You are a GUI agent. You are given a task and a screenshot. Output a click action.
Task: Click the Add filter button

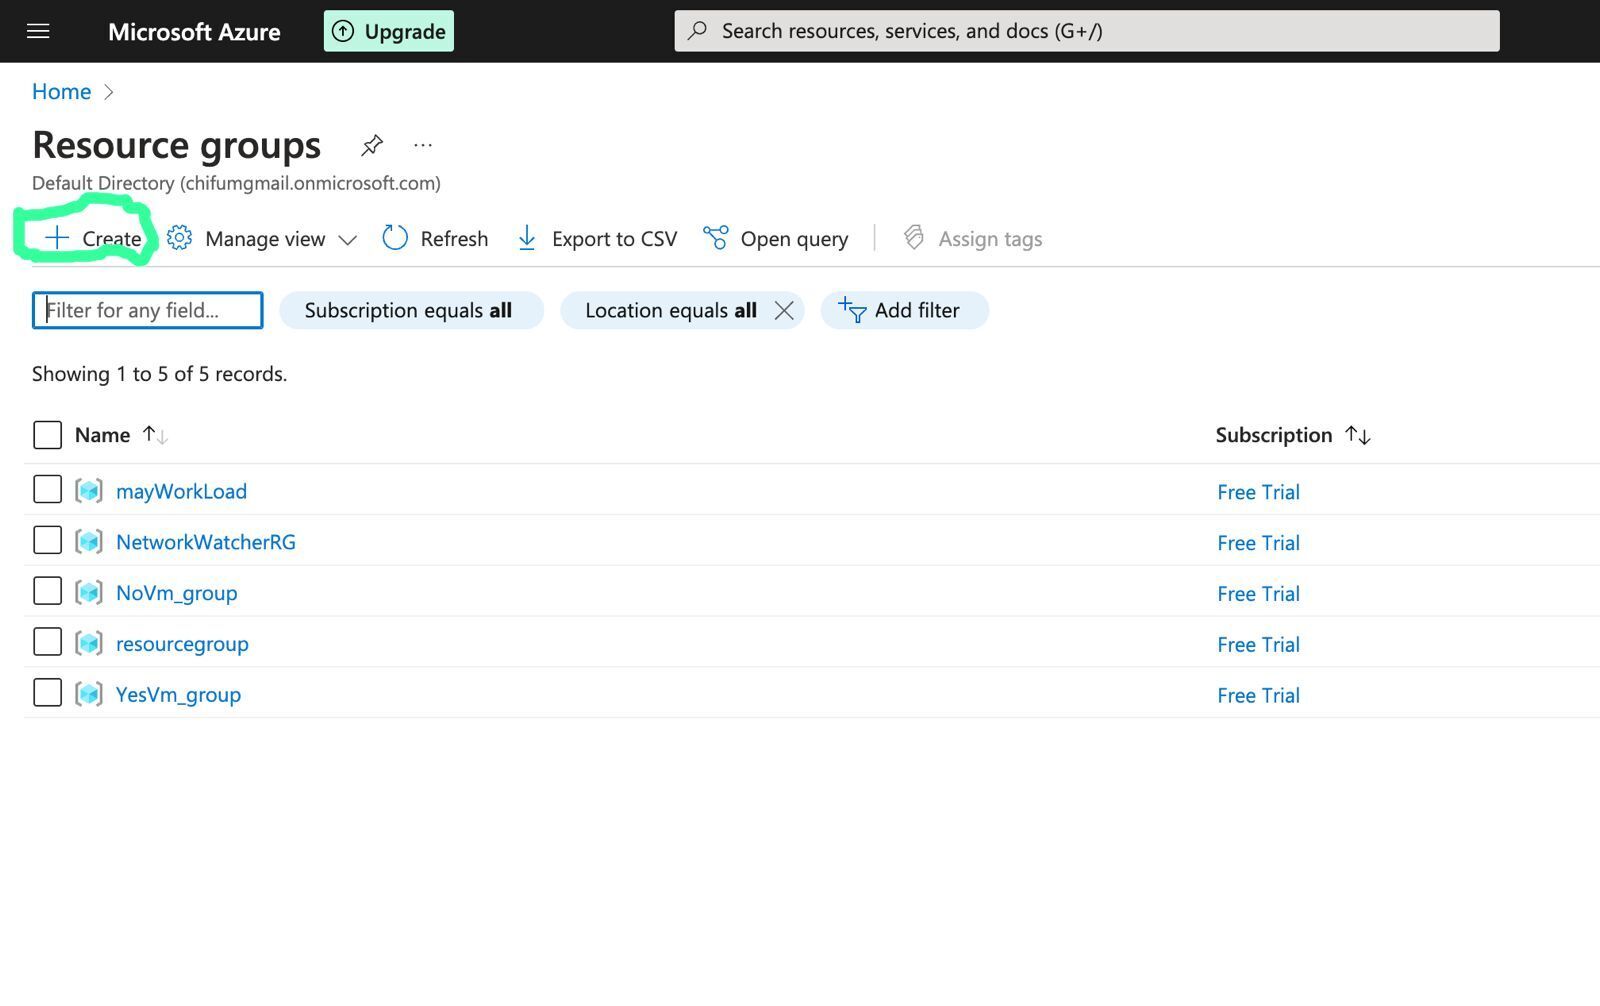coord(904,310)
